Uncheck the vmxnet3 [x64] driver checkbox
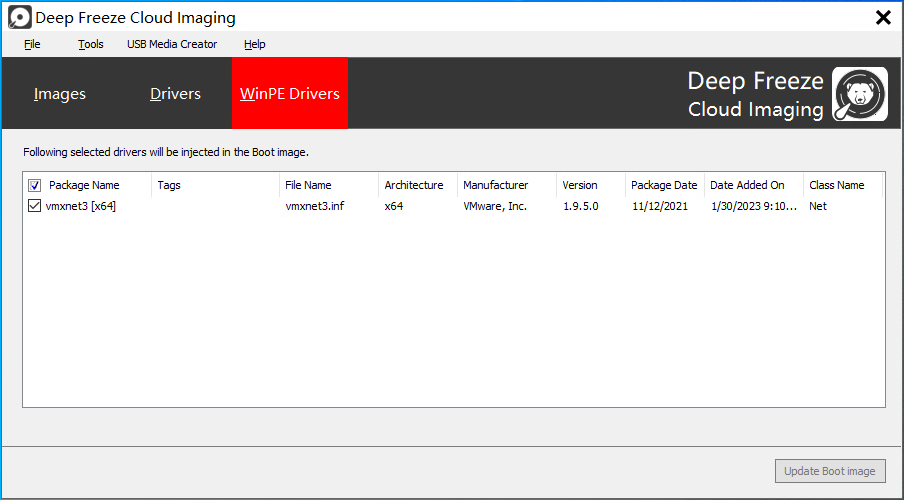 coord(35,206)
